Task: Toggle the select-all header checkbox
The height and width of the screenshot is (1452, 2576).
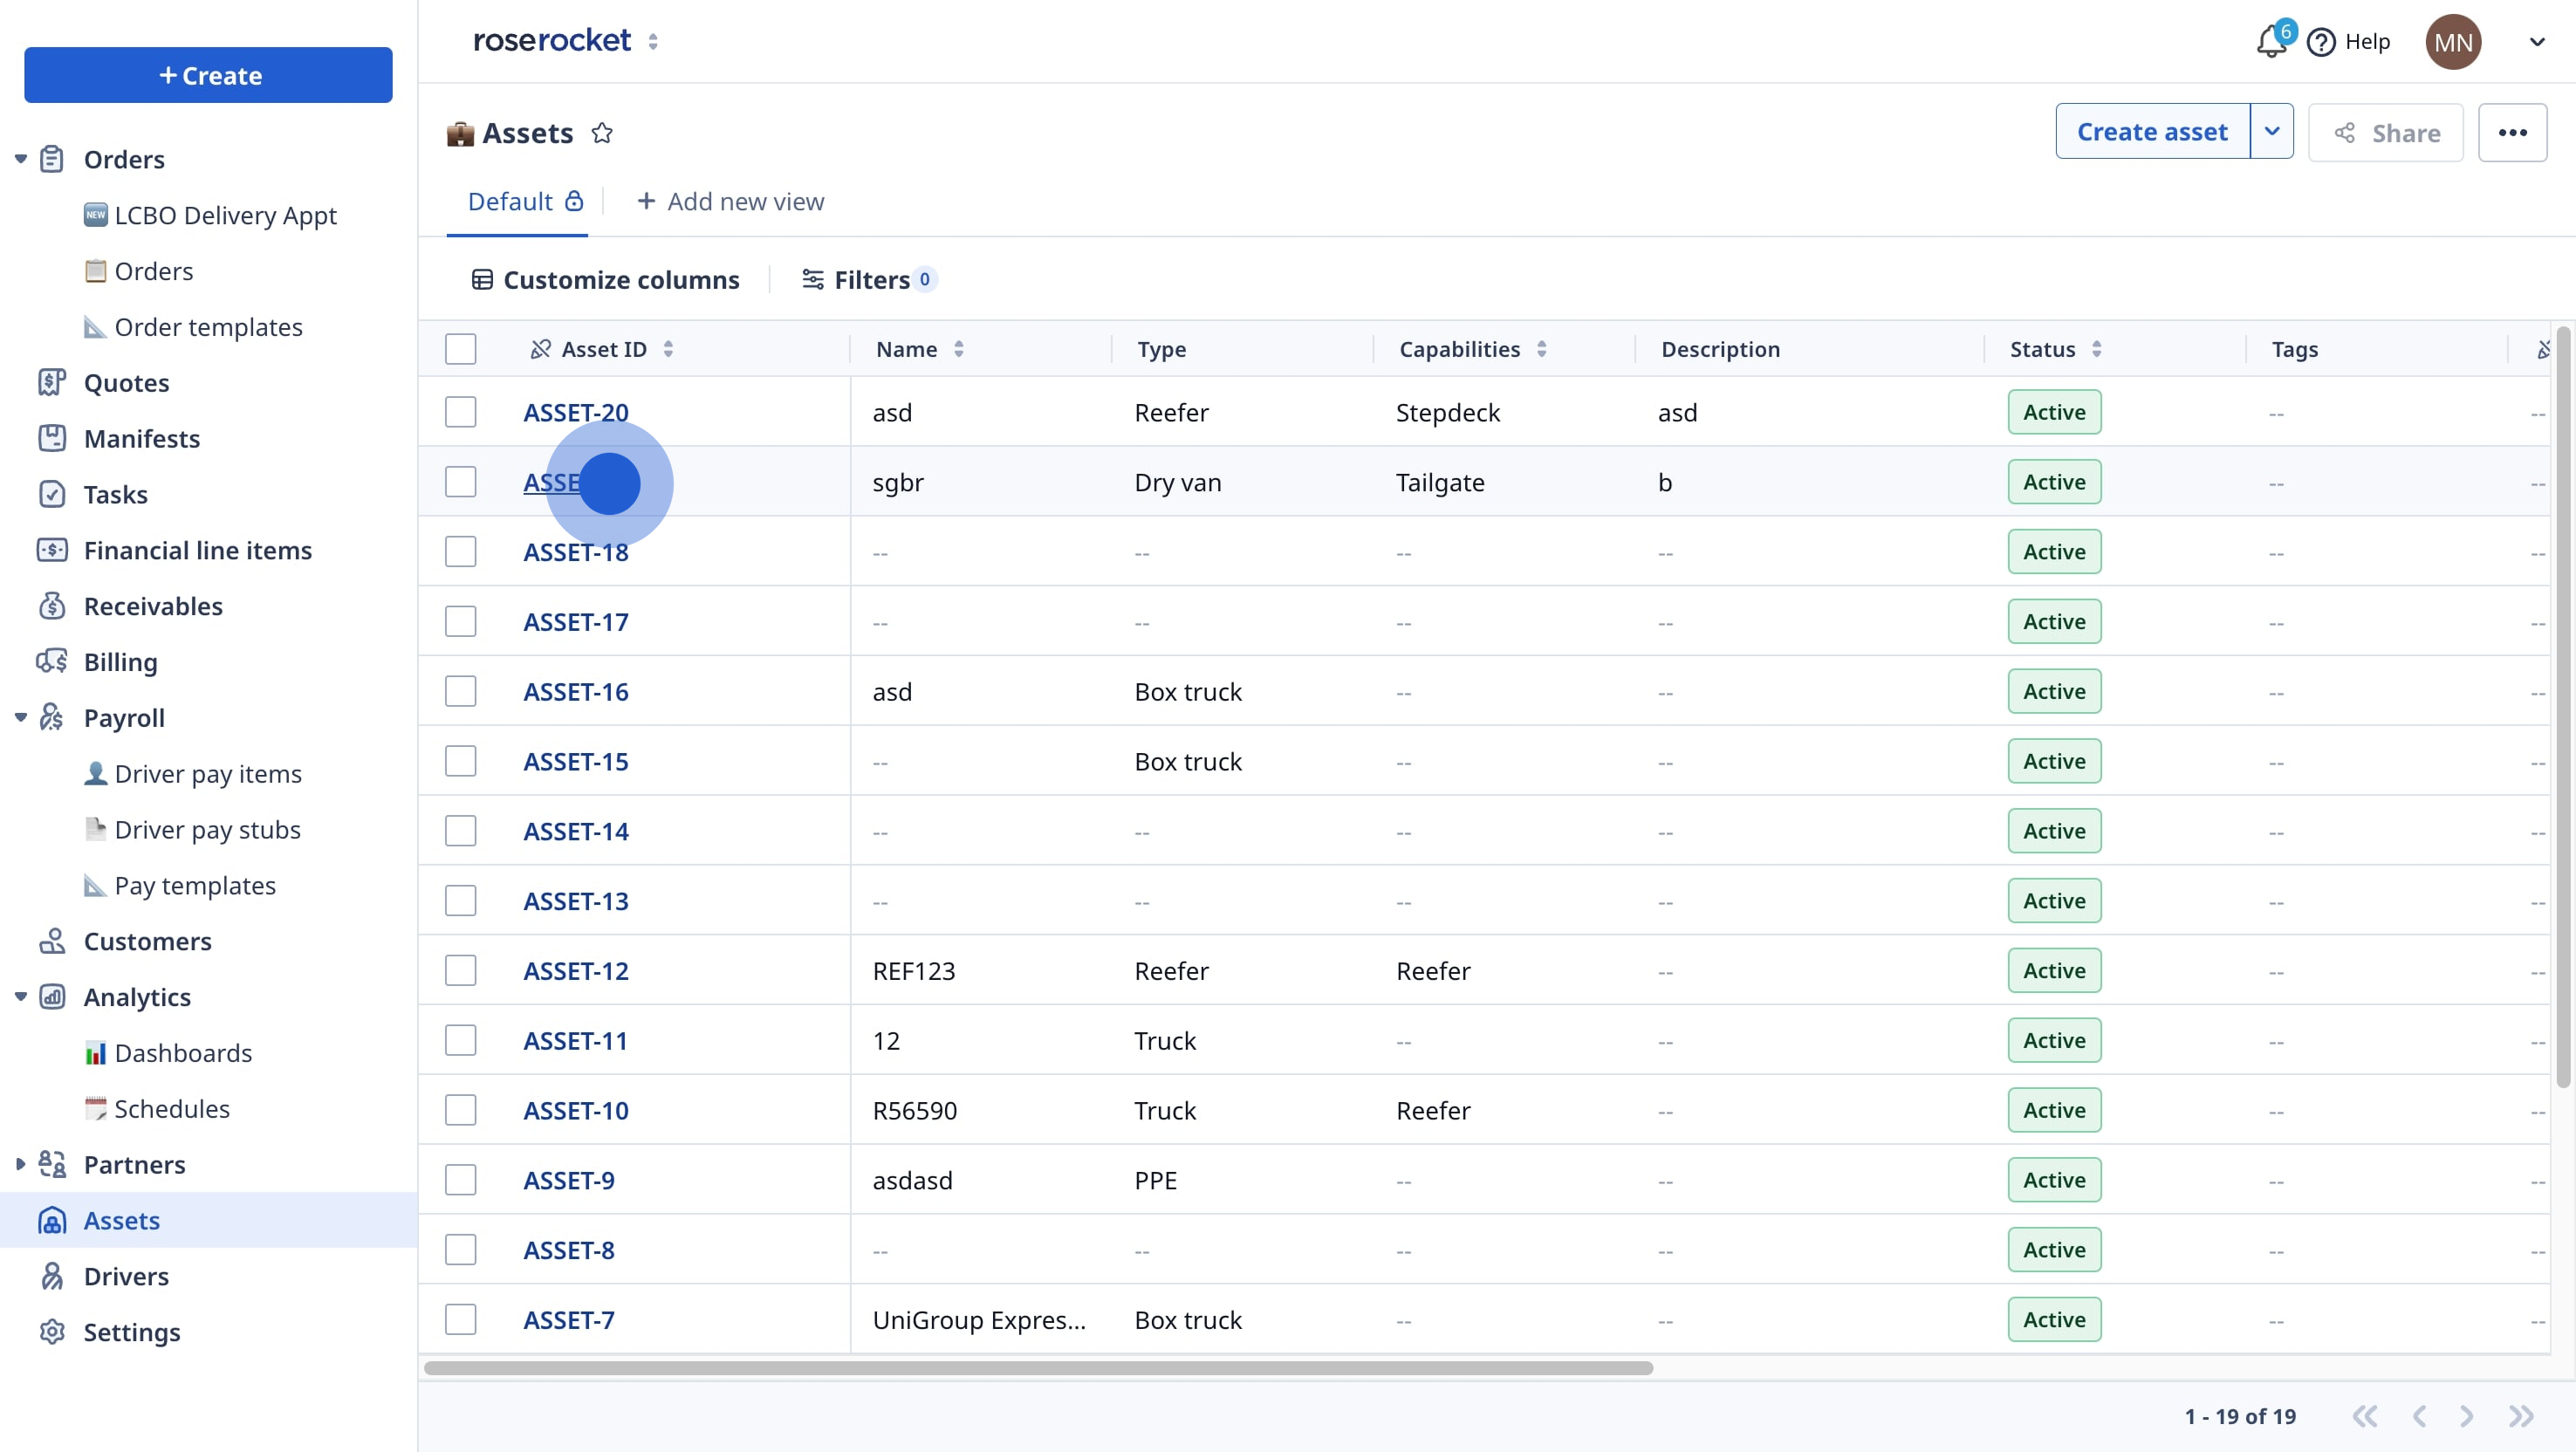Action: [x=460, y=349]
